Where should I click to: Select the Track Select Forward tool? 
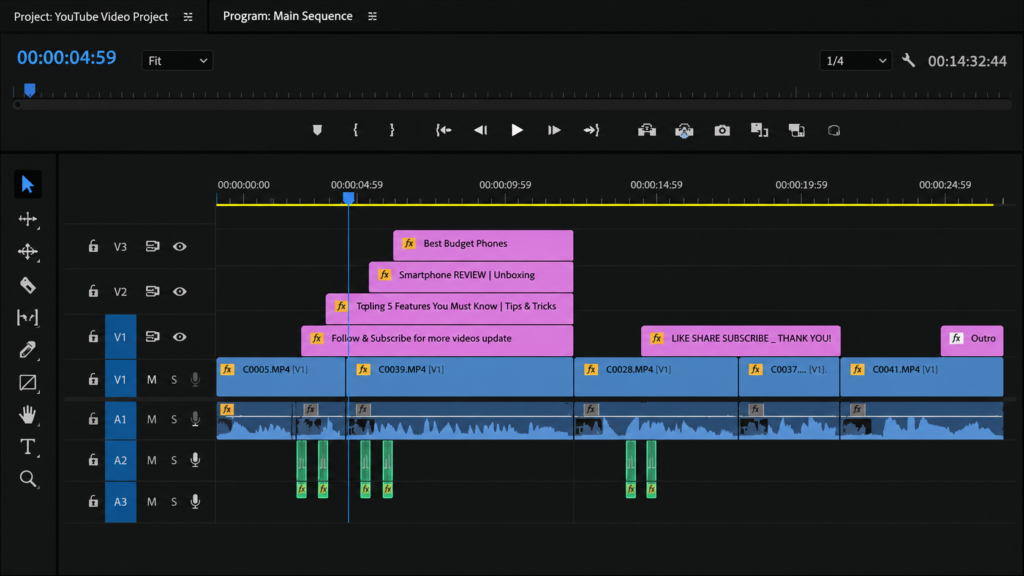click(27, 219)
